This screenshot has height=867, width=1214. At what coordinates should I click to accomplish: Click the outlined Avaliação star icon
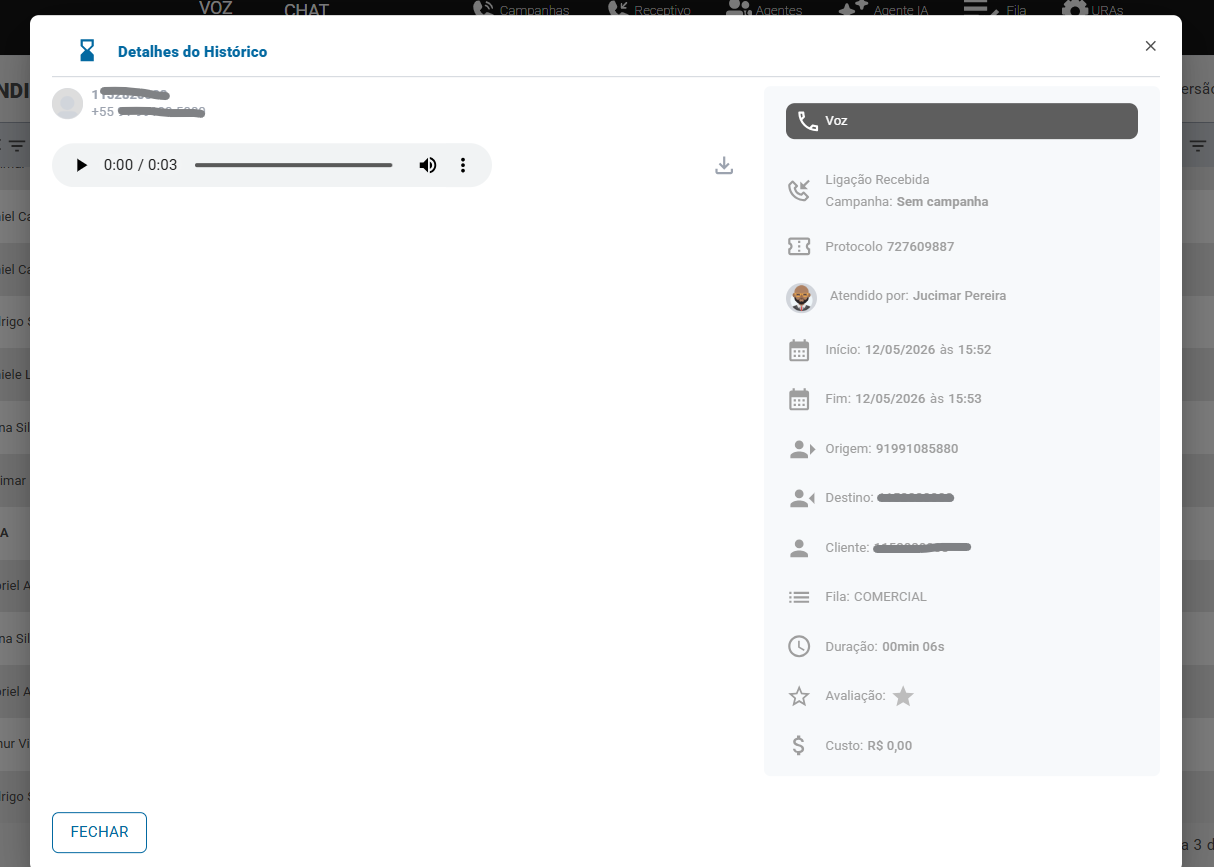click(799, 696)
